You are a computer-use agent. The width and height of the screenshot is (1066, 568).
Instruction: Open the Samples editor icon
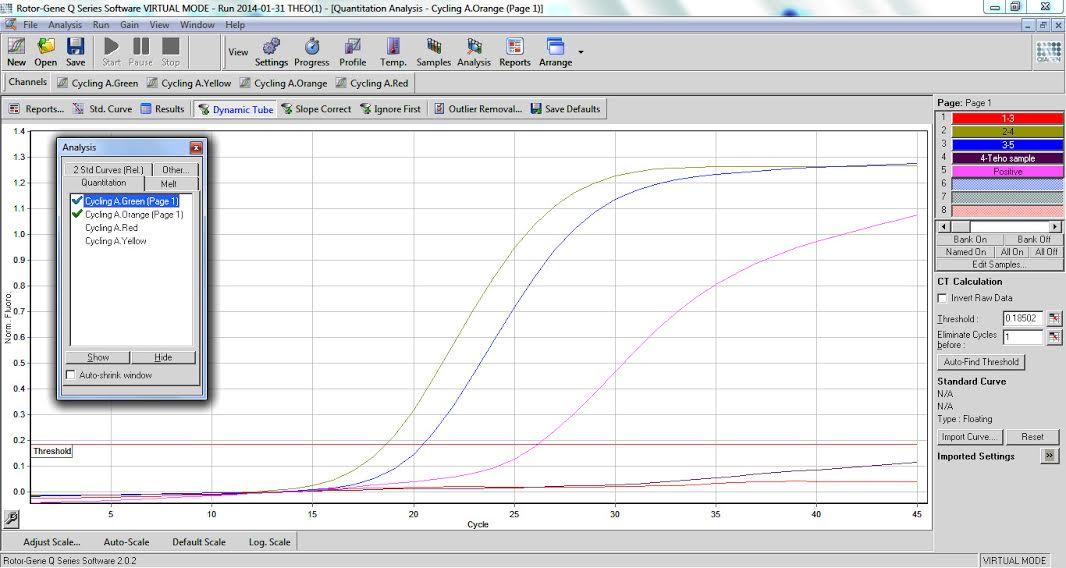click(x=434, y=52)
